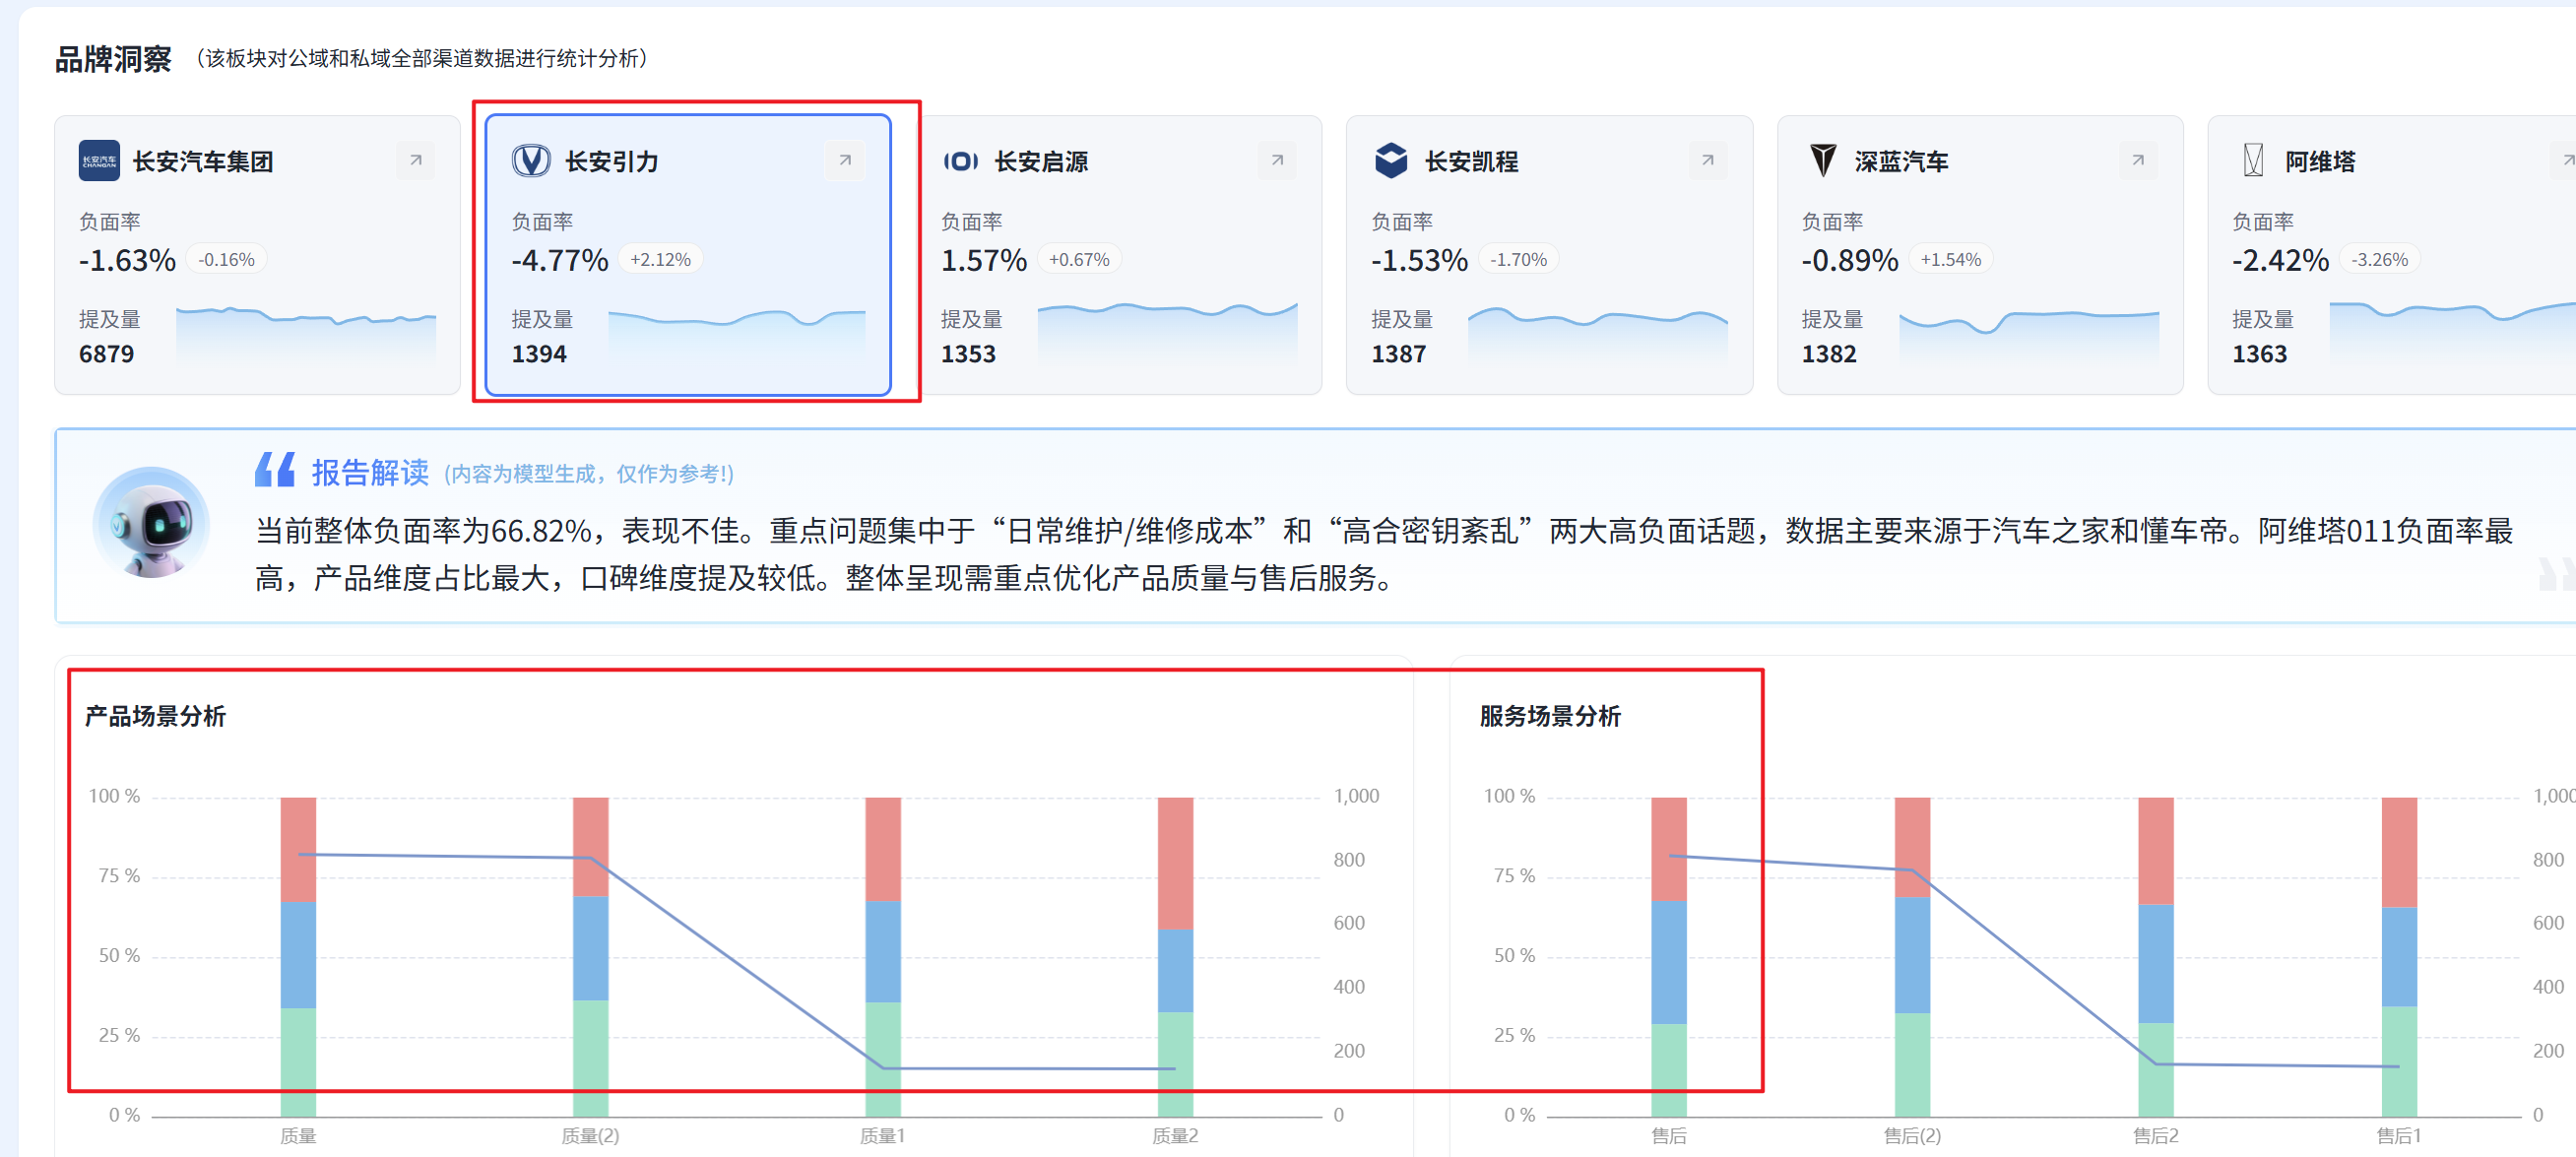Select the 深蓝汽车 brand card title
Viewport: 2576px width, 1157px height.
1901,161
